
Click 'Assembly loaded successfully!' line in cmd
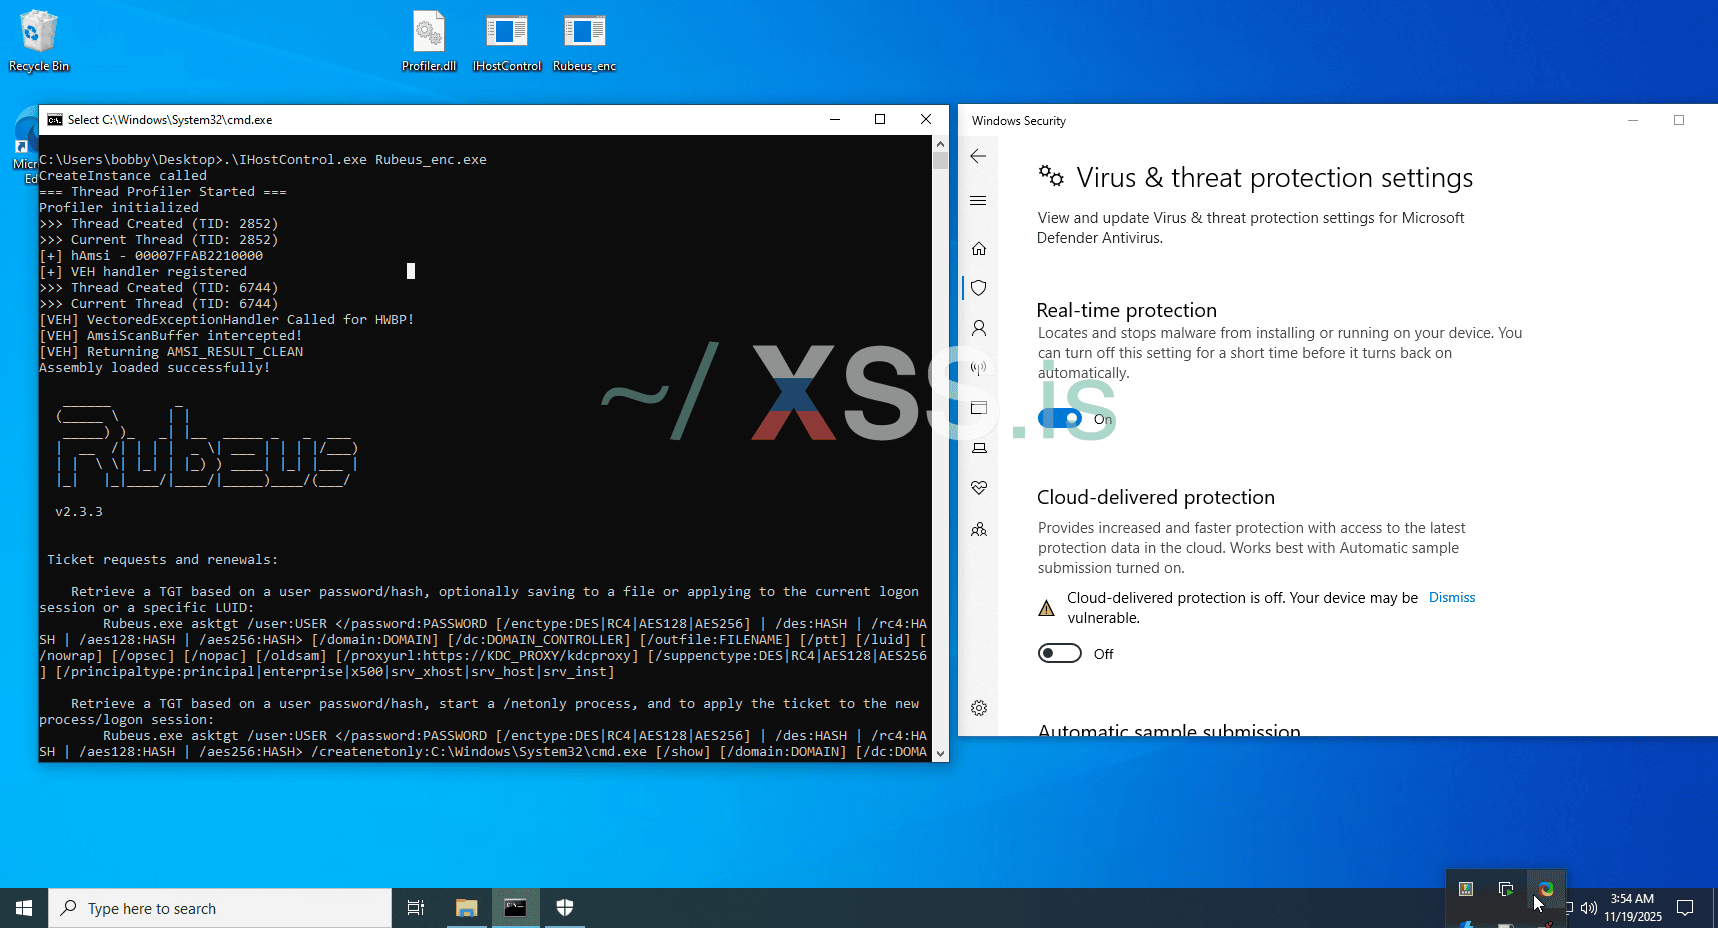[x=155, y=368]
